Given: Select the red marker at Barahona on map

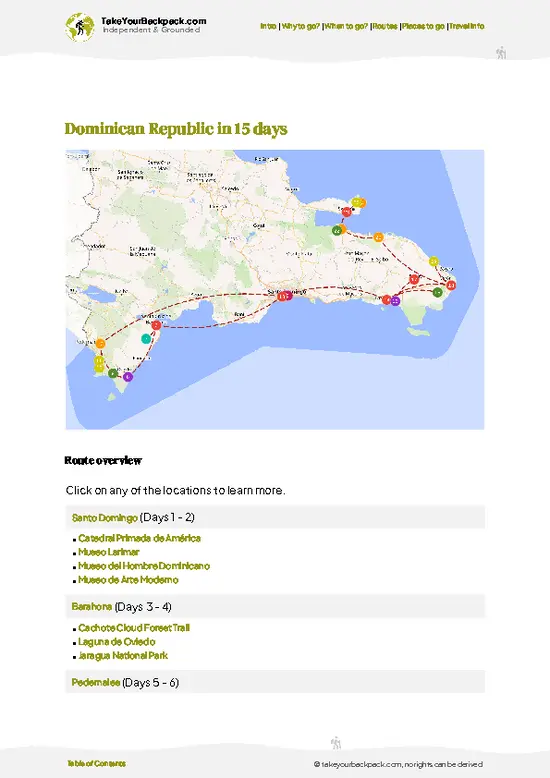Looking at the screenshot, I should coord(156,325).
